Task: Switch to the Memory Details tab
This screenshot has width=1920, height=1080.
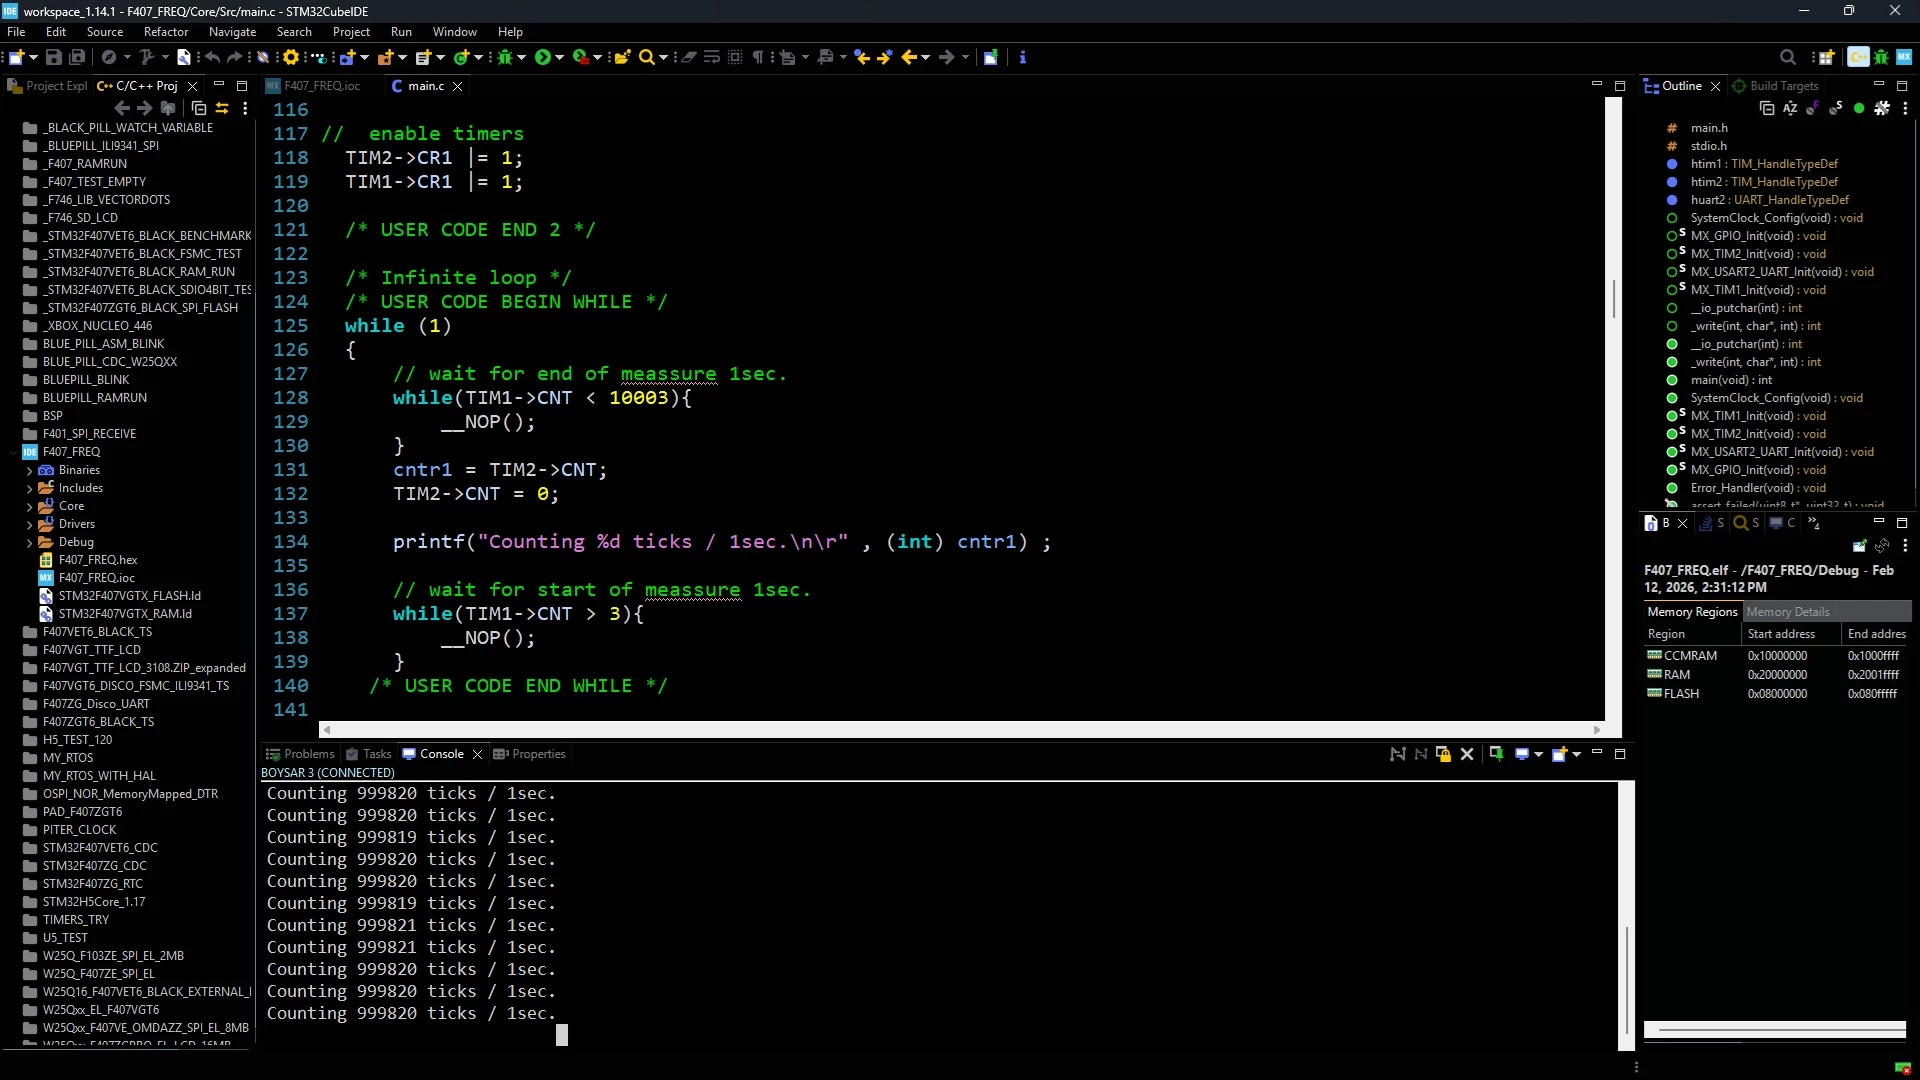Action: click(1788, 612)
